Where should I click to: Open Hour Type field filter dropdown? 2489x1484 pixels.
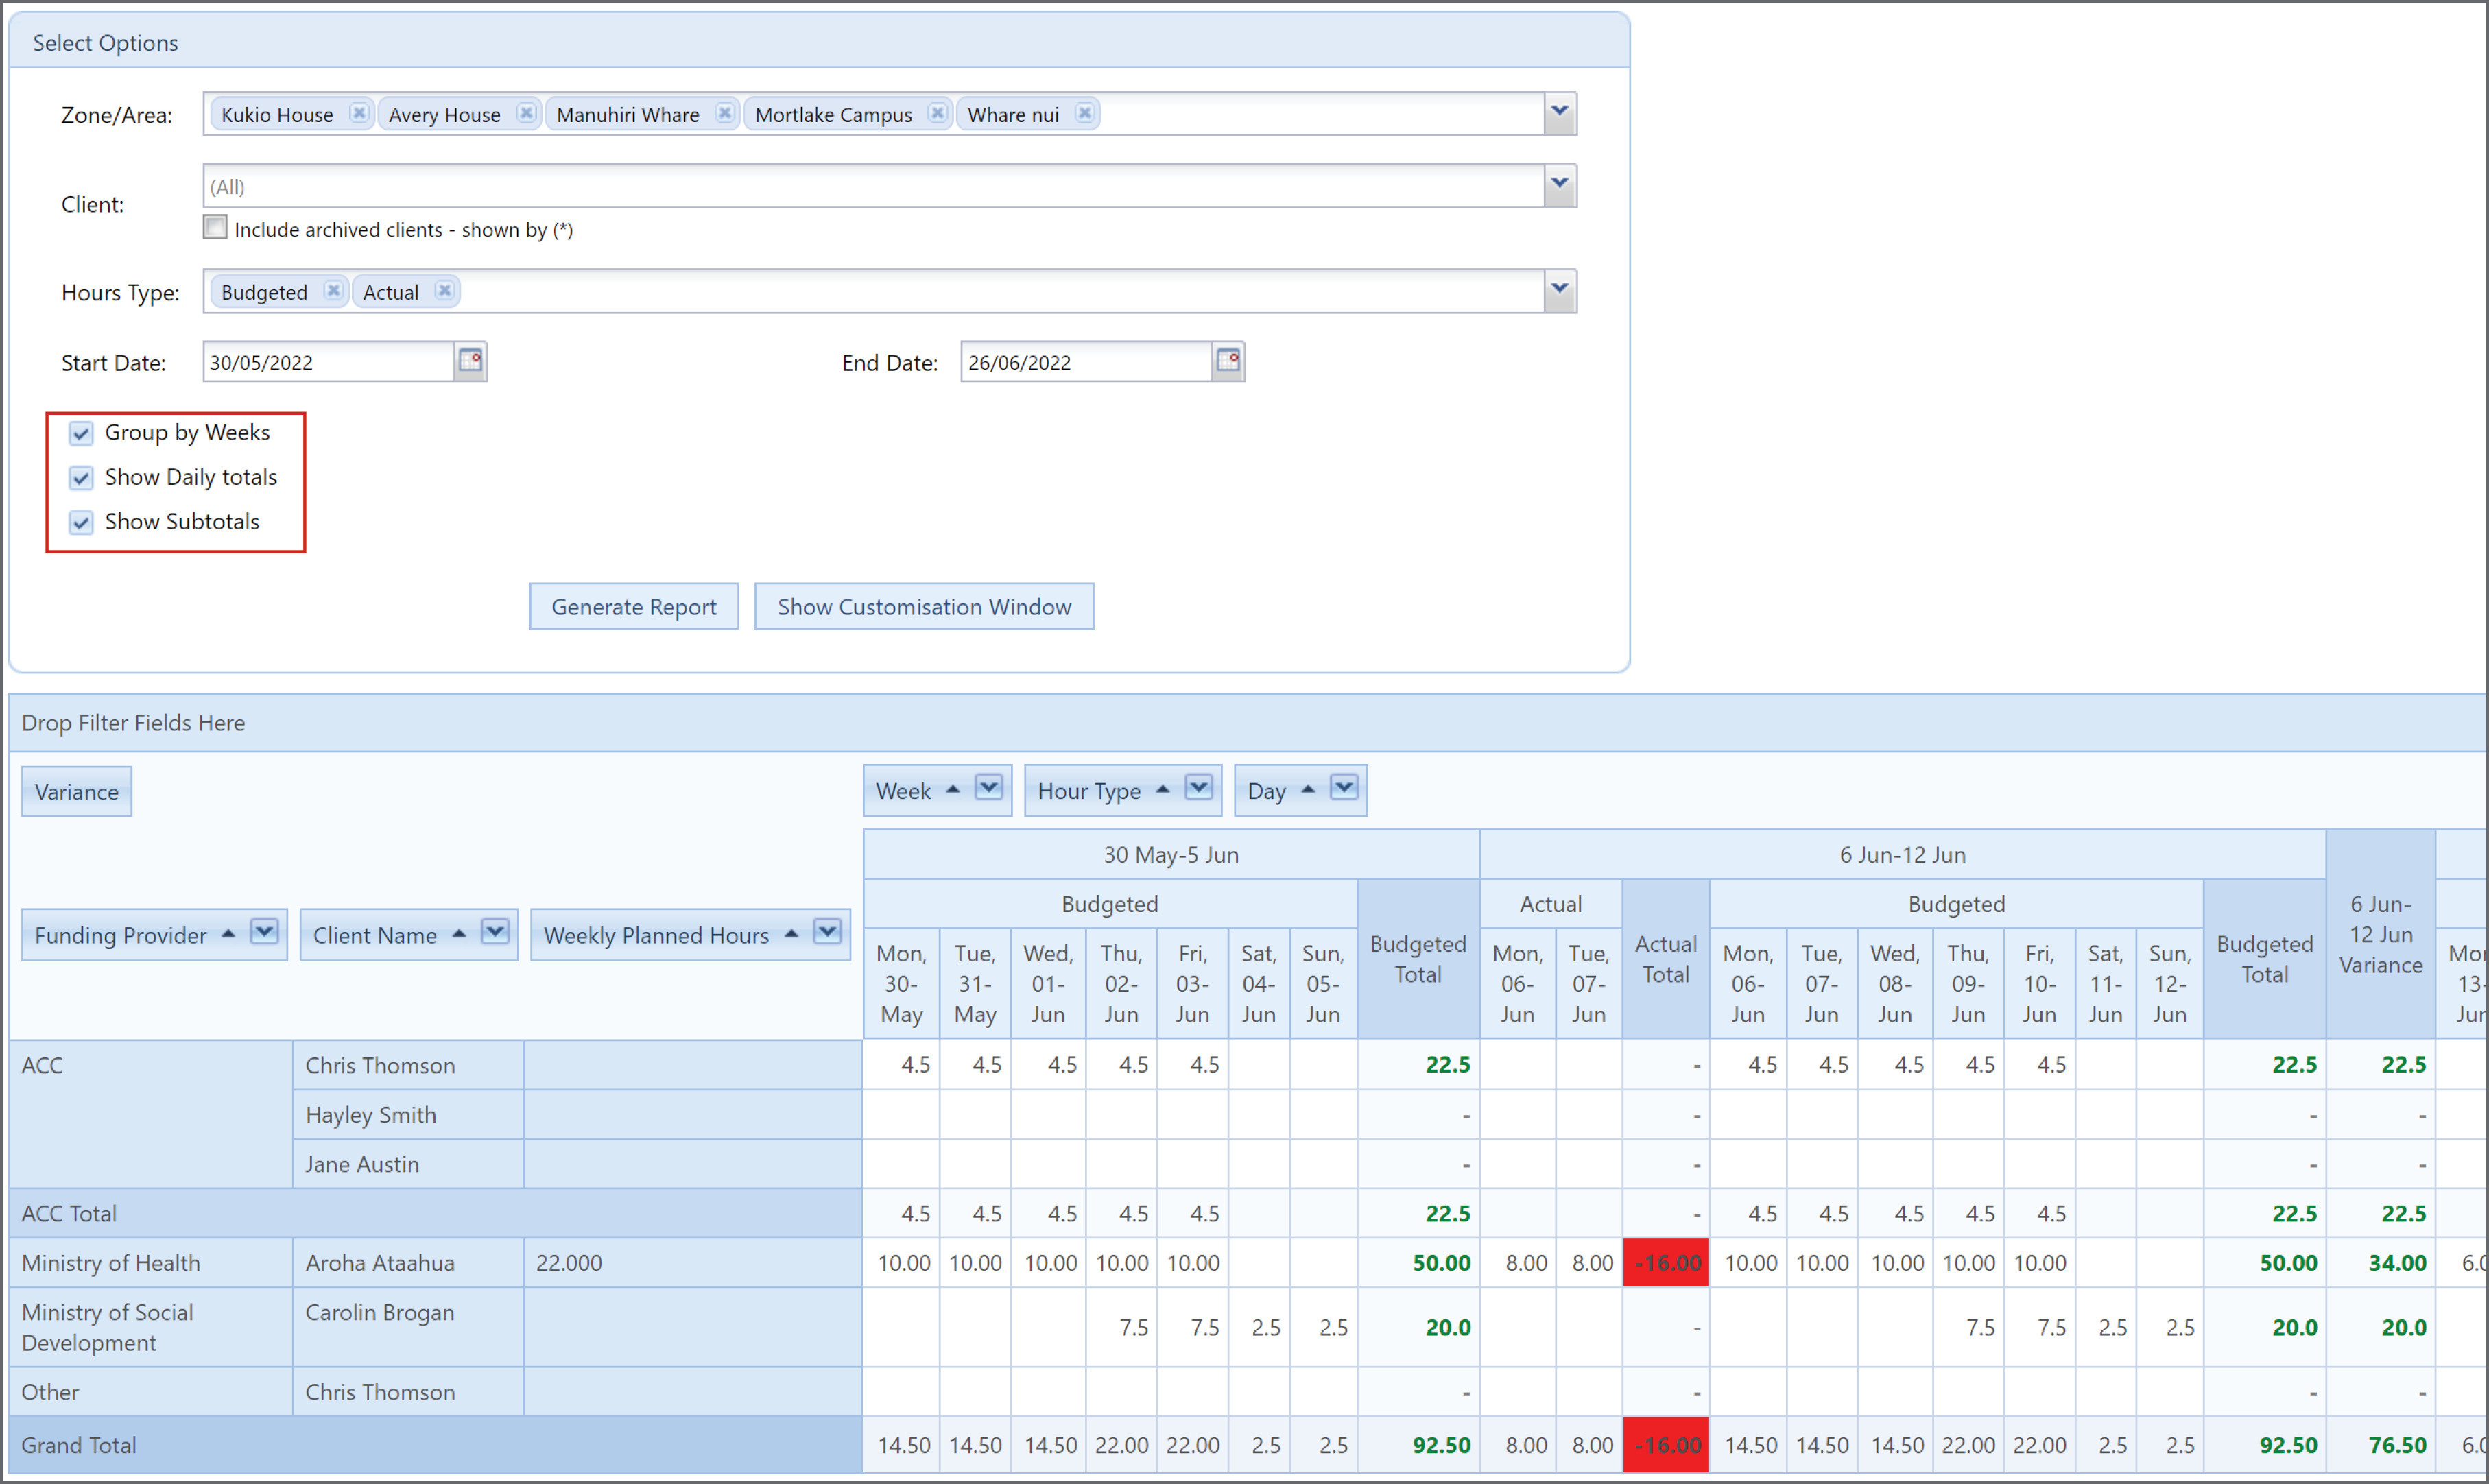click(1199, 789)
